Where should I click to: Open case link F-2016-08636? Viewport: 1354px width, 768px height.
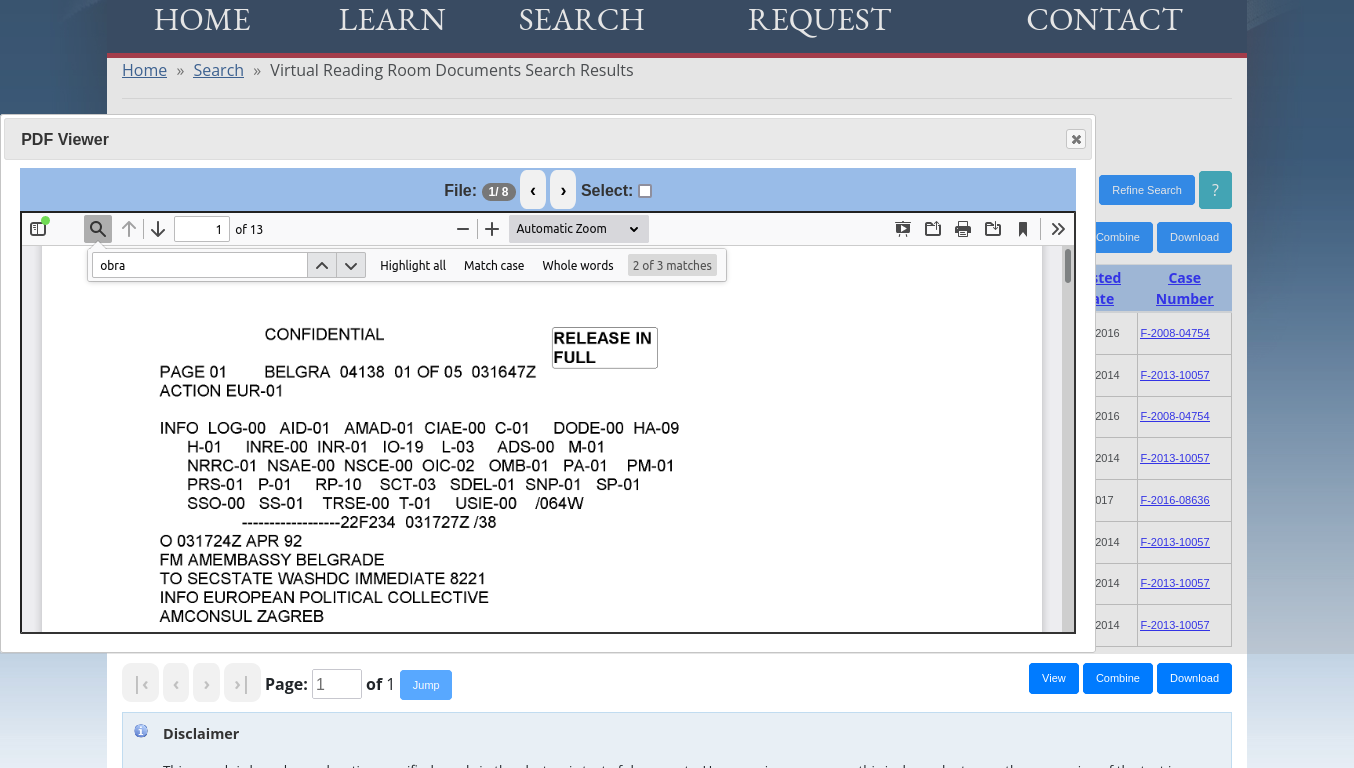coord(1175,500)
